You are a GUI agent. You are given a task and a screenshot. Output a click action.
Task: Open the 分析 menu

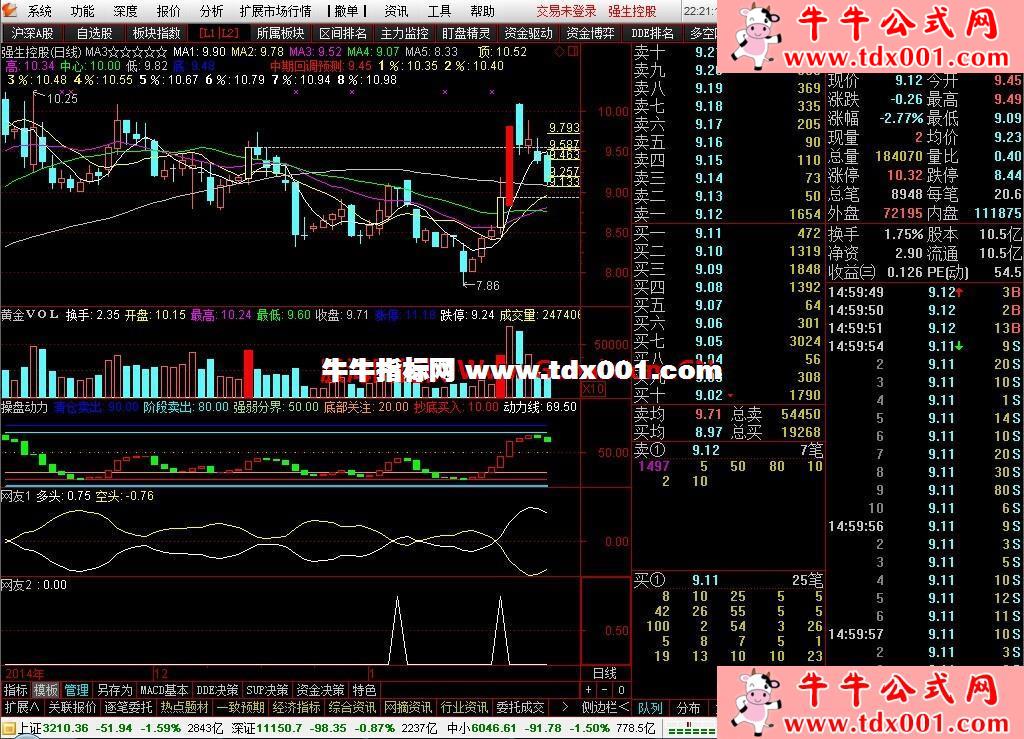point(212,11)
